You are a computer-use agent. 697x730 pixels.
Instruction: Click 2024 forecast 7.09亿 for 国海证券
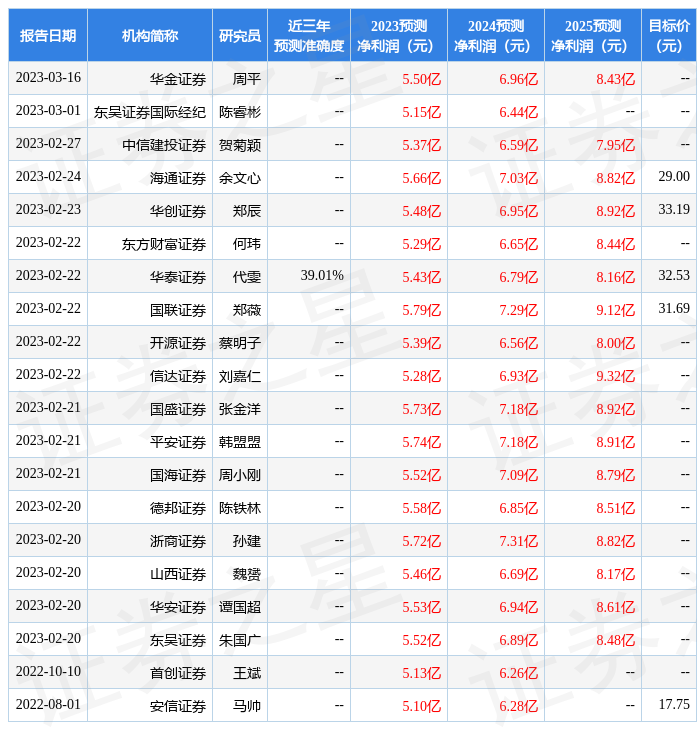point(518,475)
